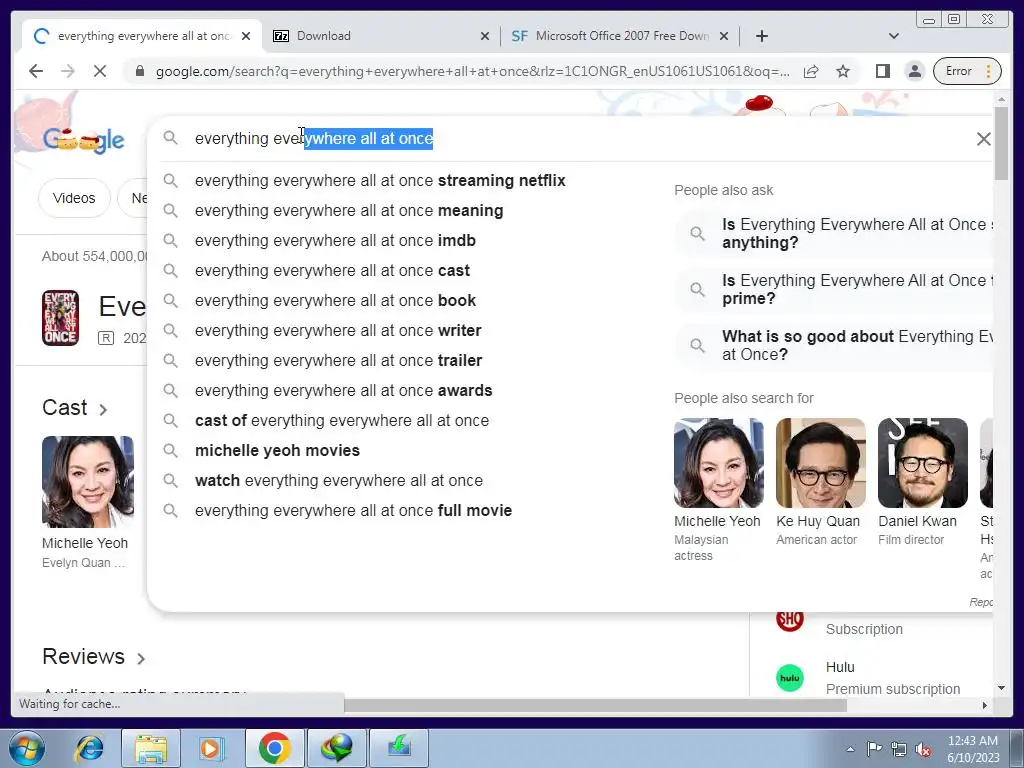
Task: Select suggestion ending with 'trailer'
Action: (x=338, y=360)
